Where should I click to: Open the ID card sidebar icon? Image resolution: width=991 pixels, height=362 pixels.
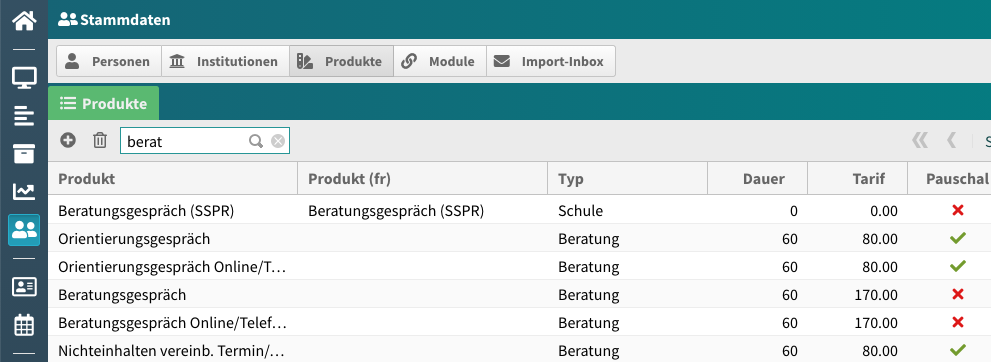[24, 287]
